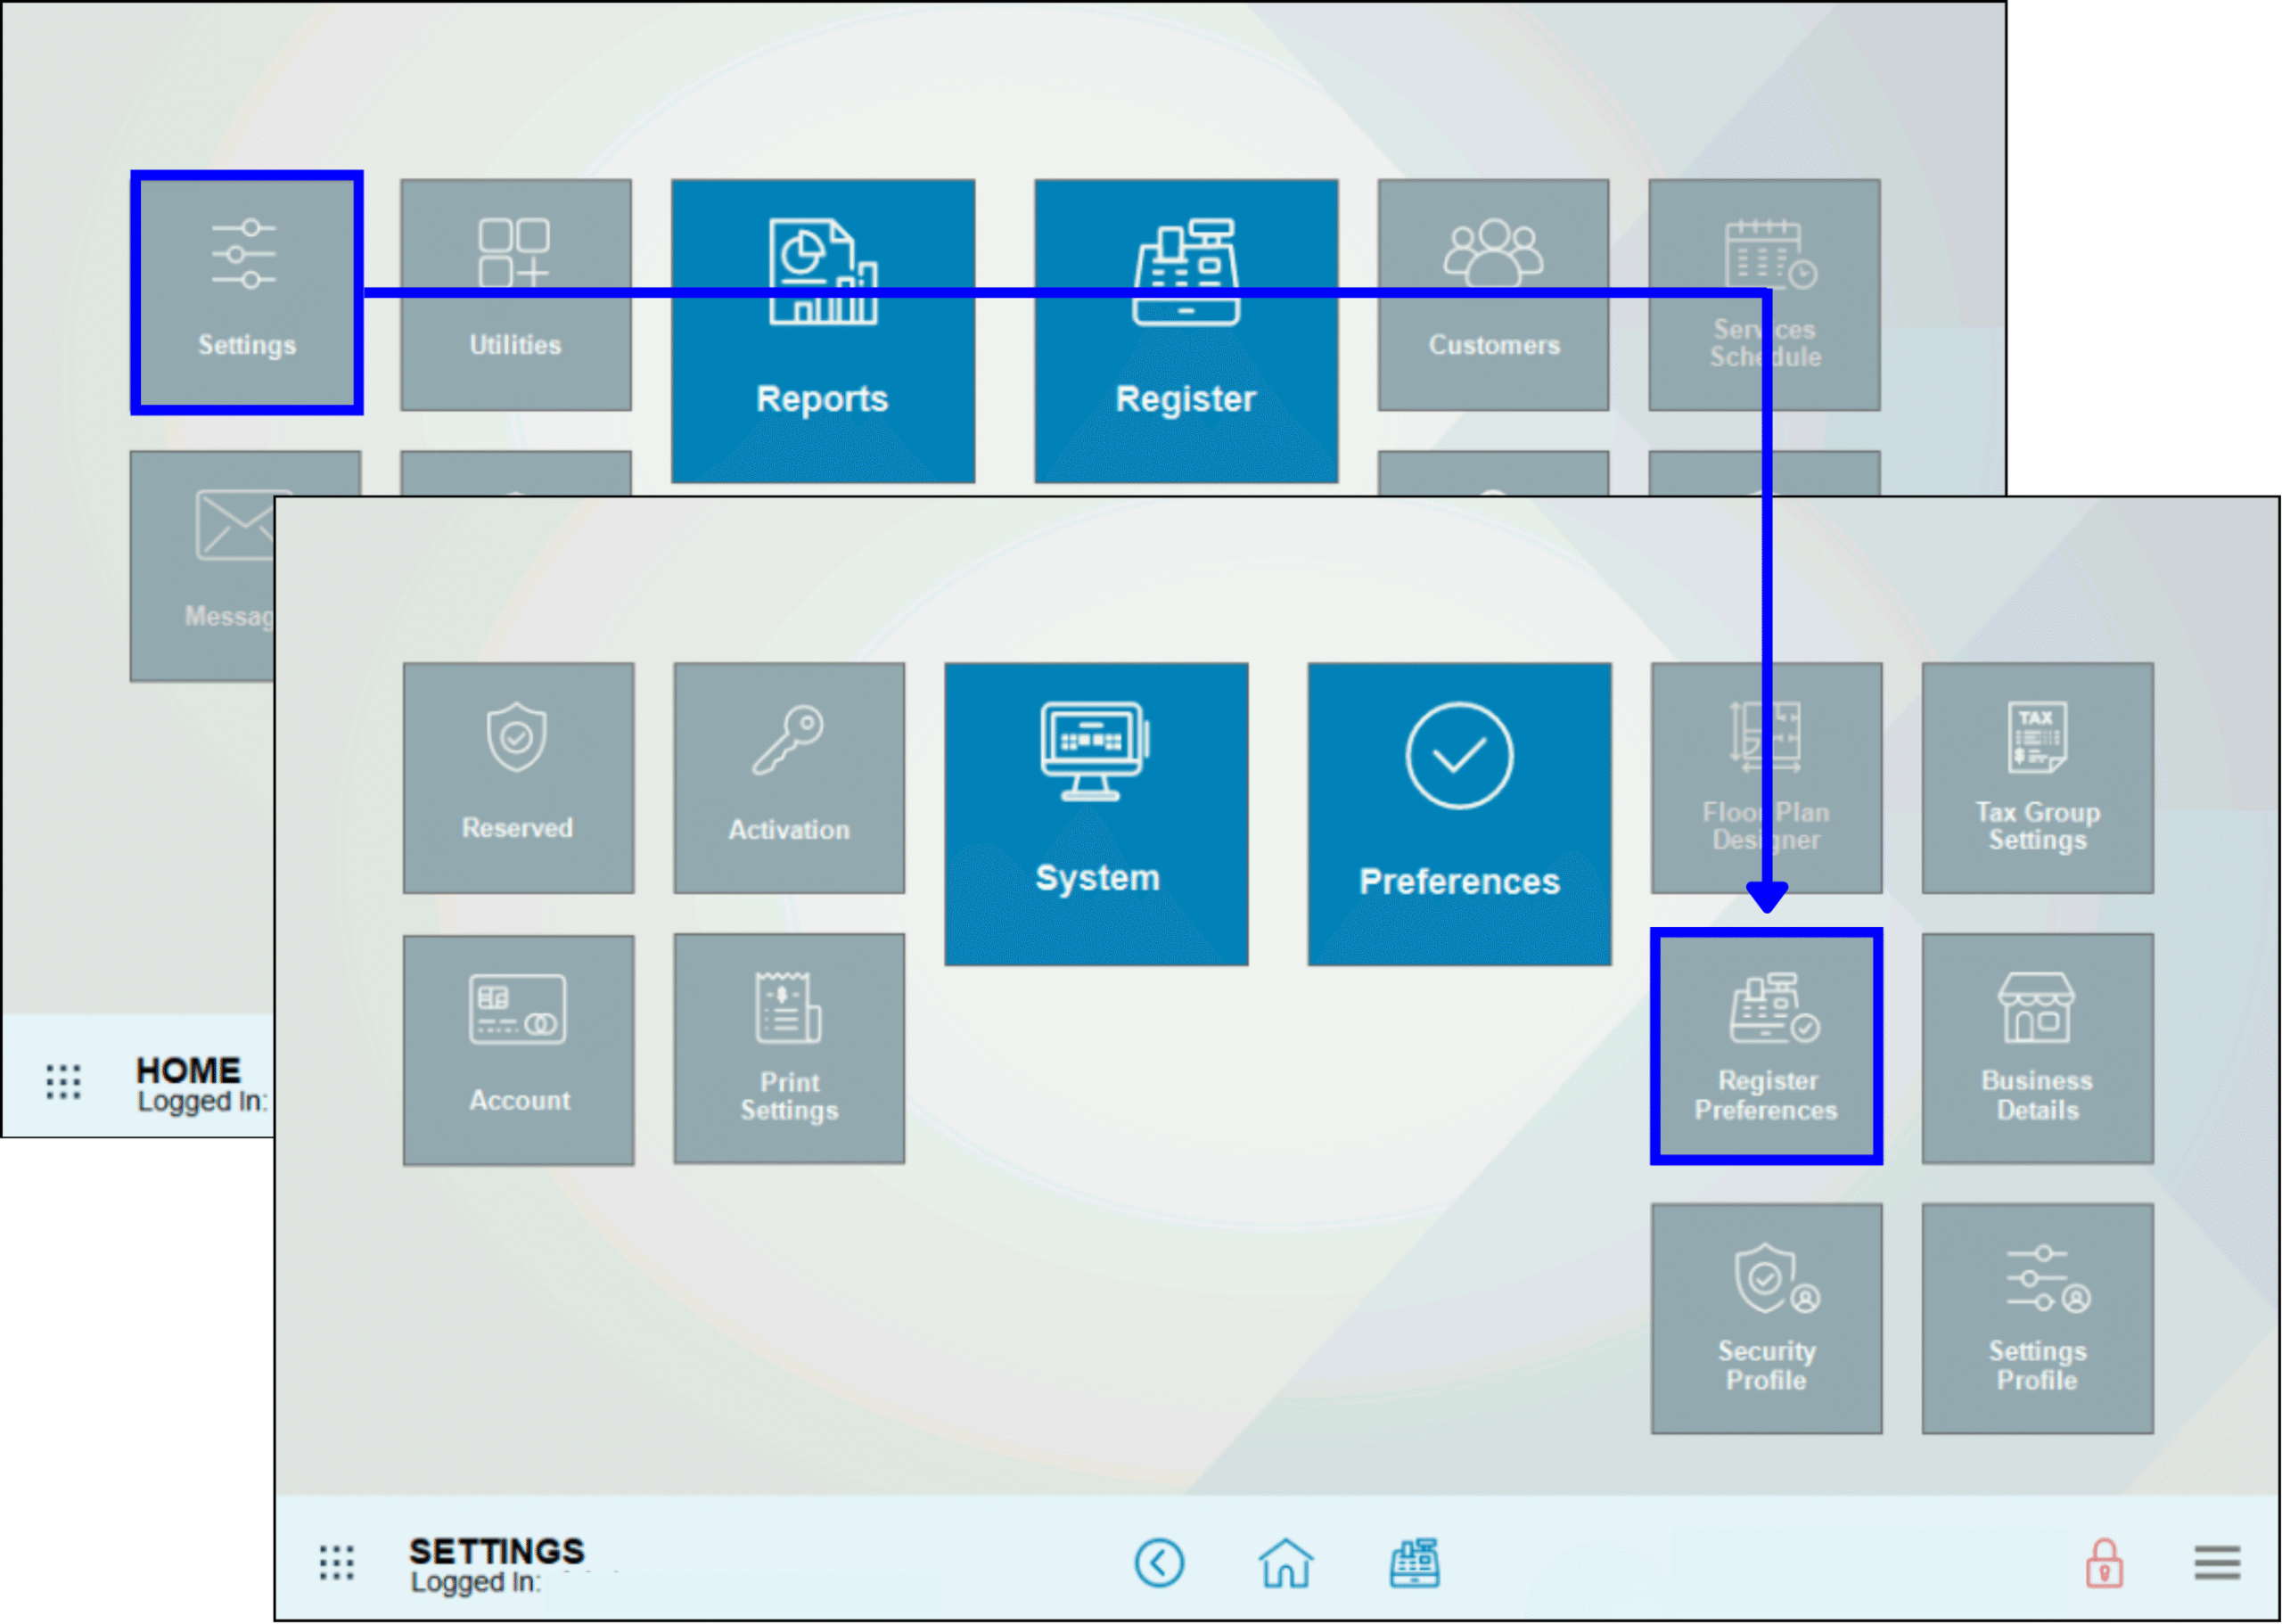Click the Tax Group Settings tile
This screenshot has height=1624, width=2282.
pyautogui.click(x=2037, y=777)
